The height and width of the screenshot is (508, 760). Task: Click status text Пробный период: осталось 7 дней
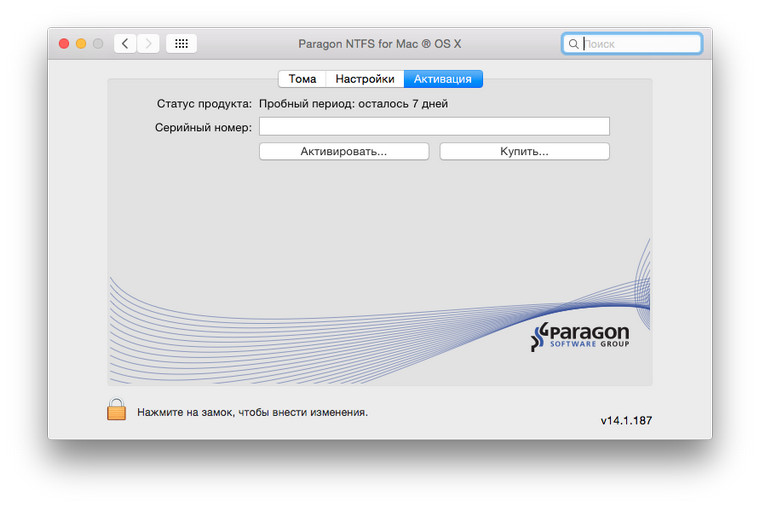(x=353, y=104)
